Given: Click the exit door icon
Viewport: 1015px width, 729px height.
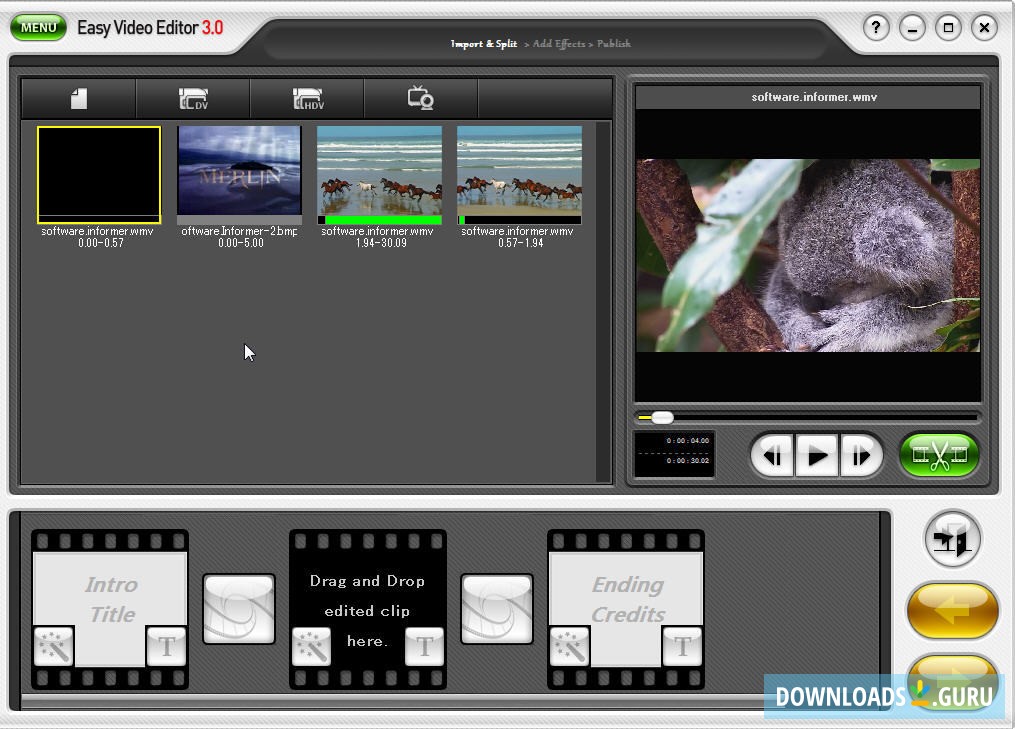Looking at the screenshot, I should (x=952, y=540).
